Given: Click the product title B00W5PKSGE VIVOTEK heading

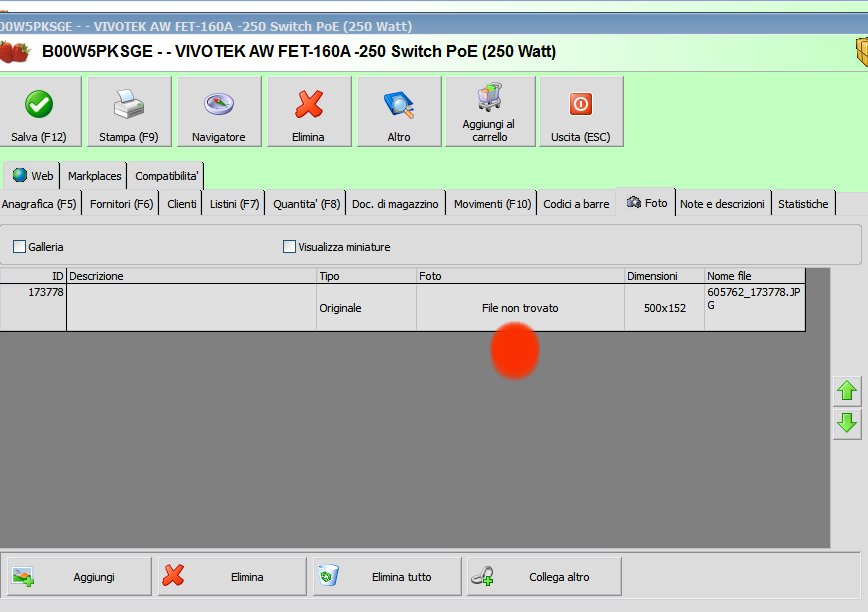Looking at the screenshot, I should 299,51.
